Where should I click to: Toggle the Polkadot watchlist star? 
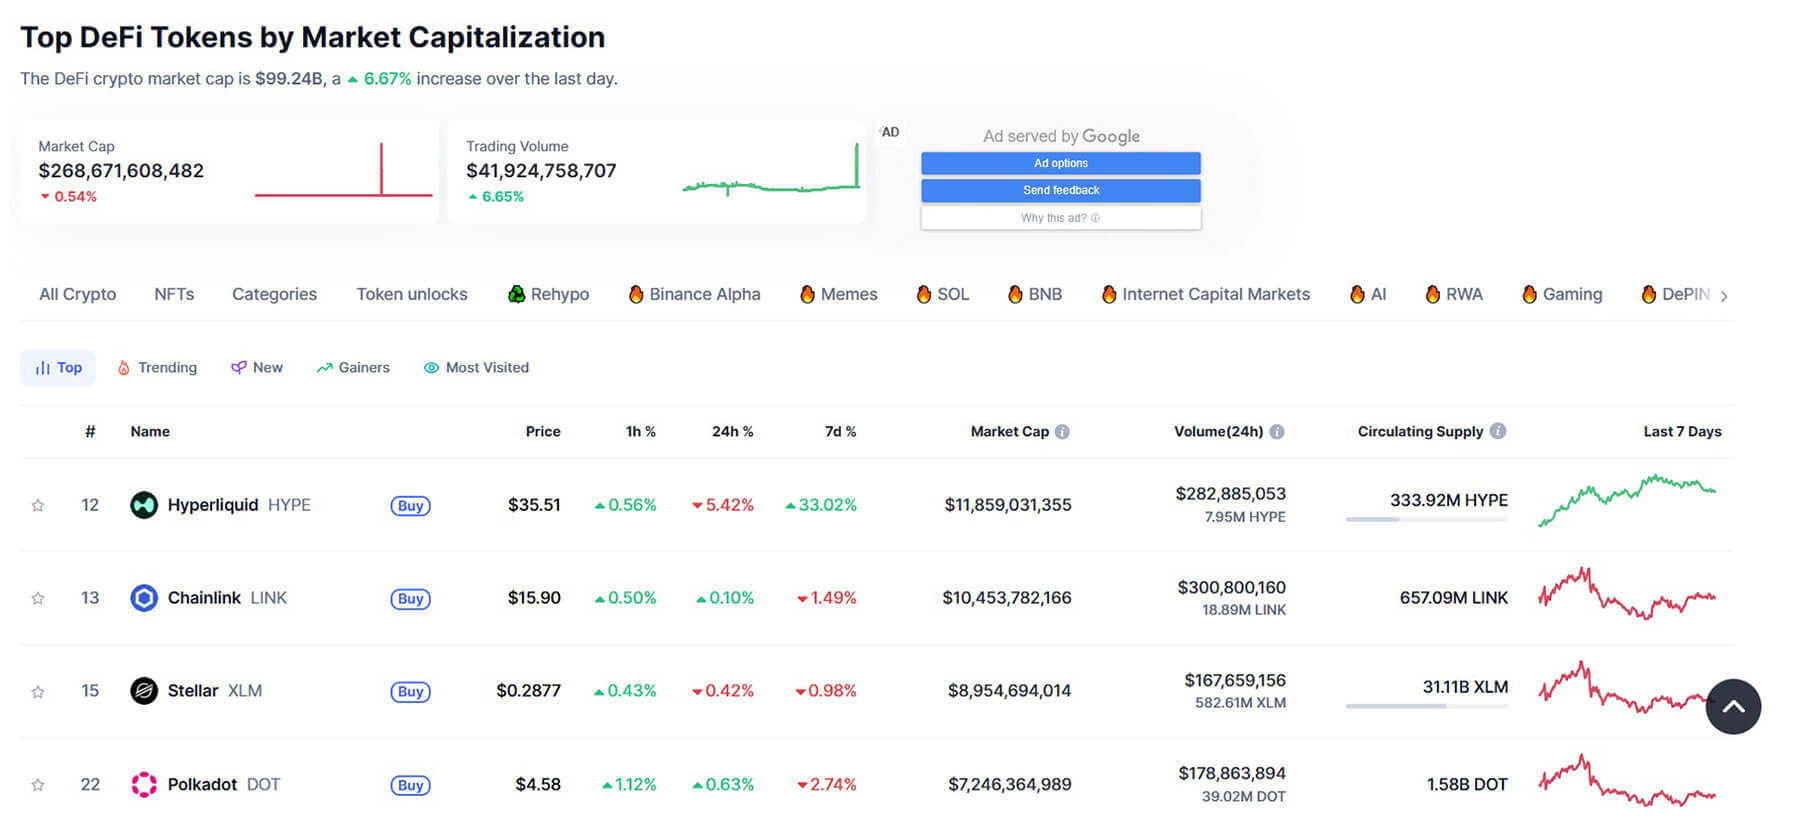38,785
